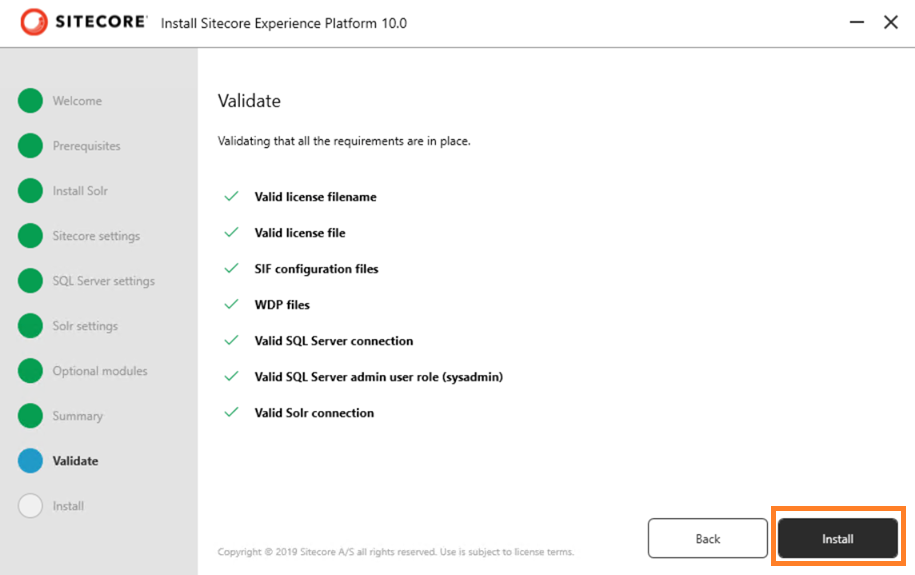The height and width of the screenshot is (575, 915).
Task: Open the Optional modules step label
Action: [100, 371]
